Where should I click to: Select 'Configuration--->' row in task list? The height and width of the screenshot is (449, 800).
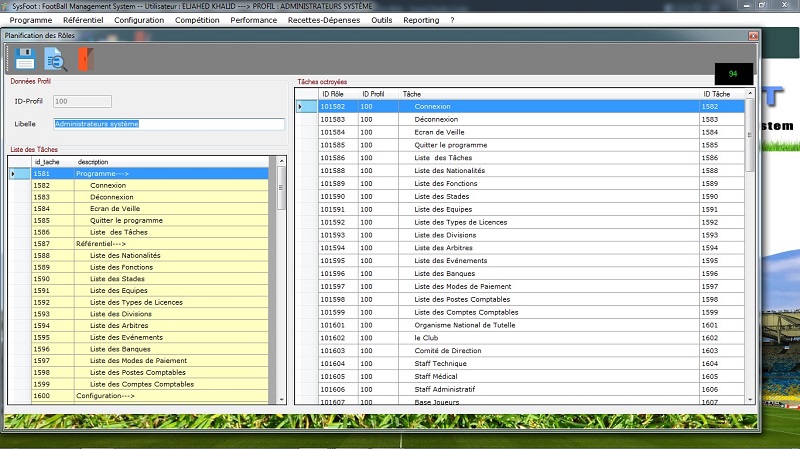[150, 395]
